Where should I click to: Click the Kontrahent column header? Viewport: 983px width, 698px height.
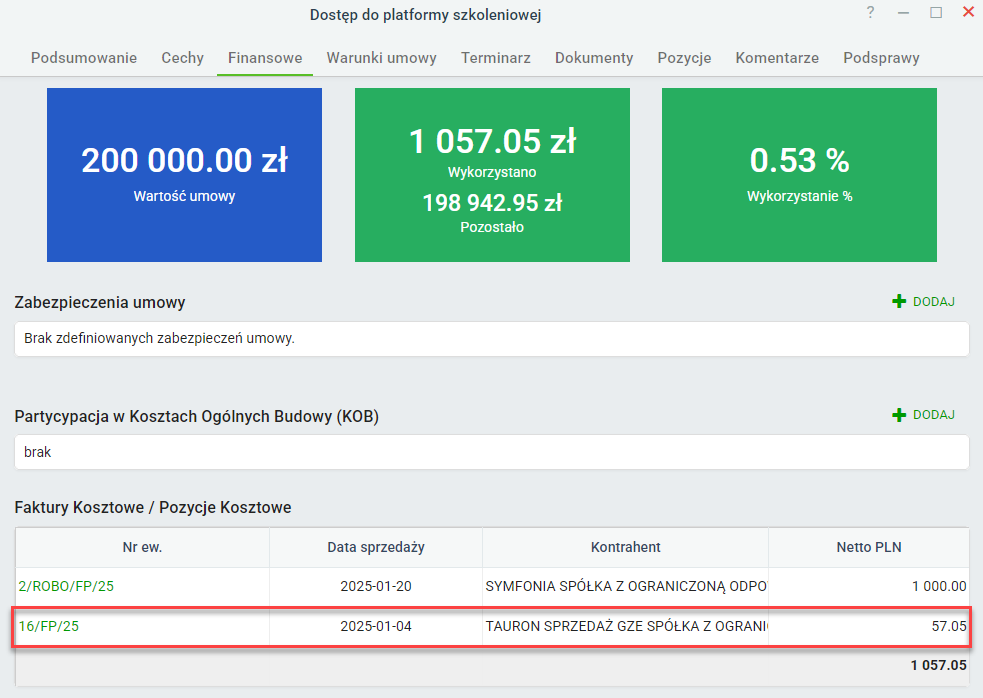(x=626, y=547)
